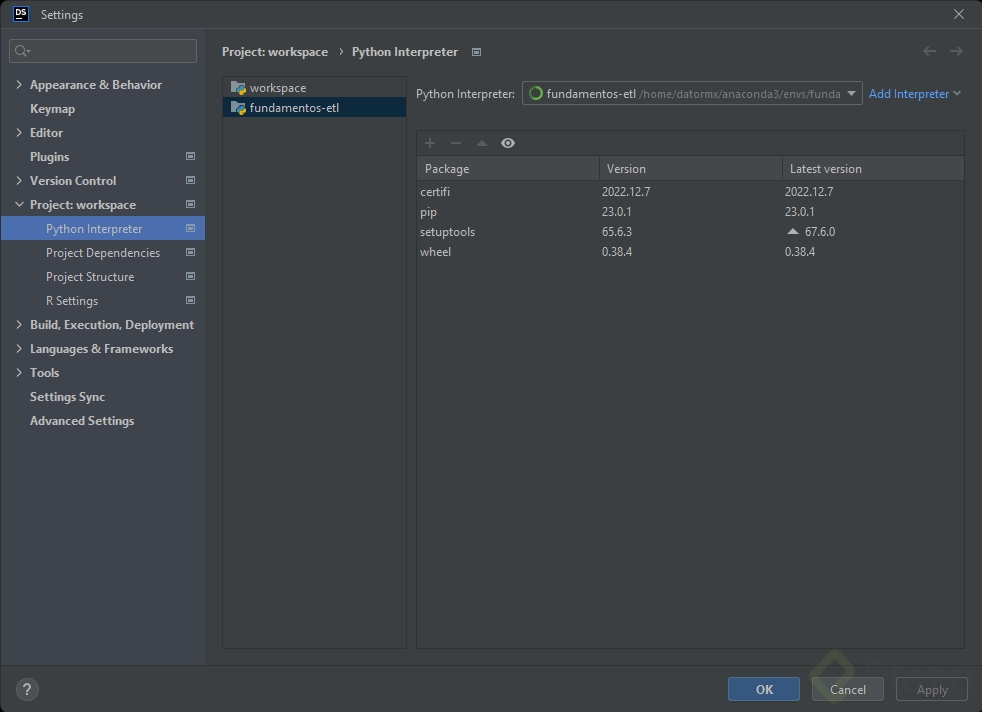Select Python Interpreter in sidebar

(x=103, y=229)
